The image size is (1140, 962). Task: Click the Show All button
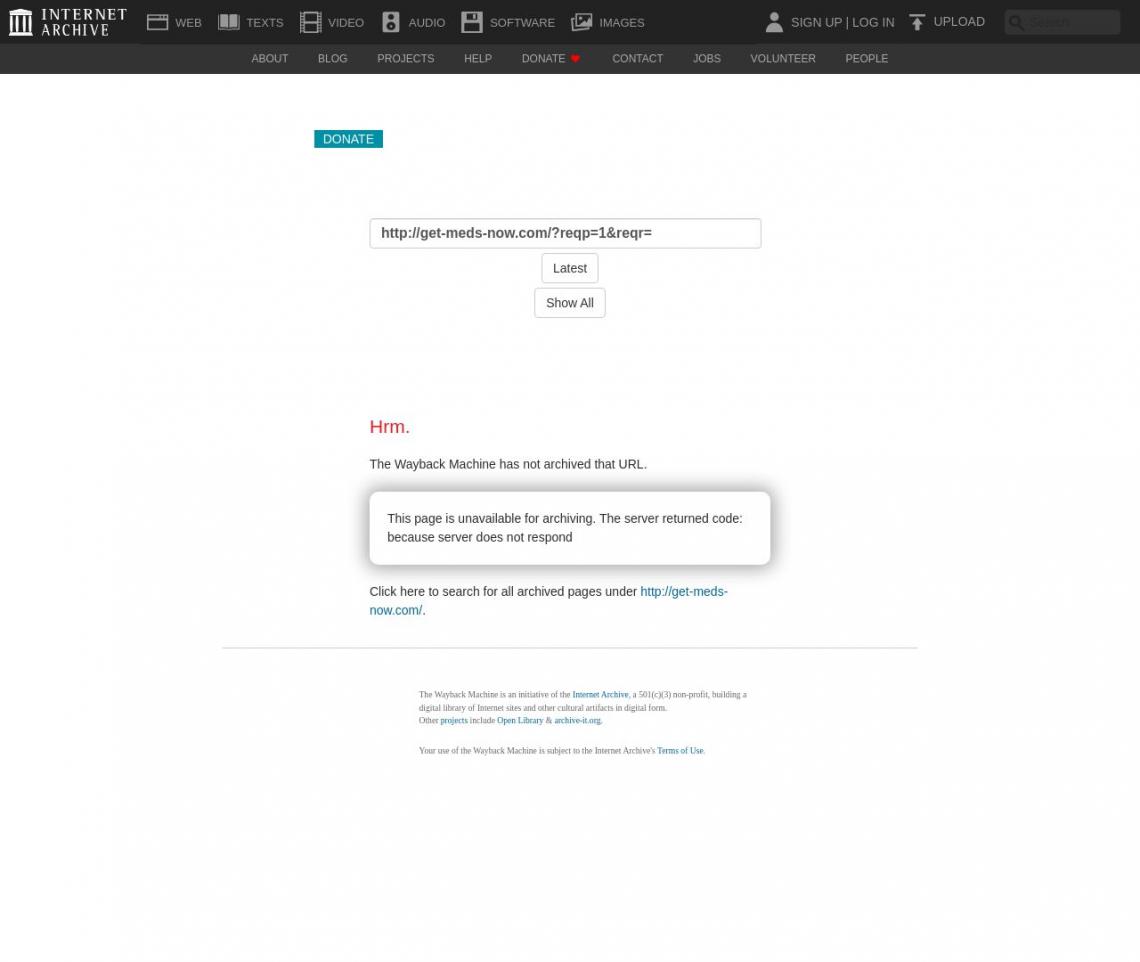coord(569,303)
